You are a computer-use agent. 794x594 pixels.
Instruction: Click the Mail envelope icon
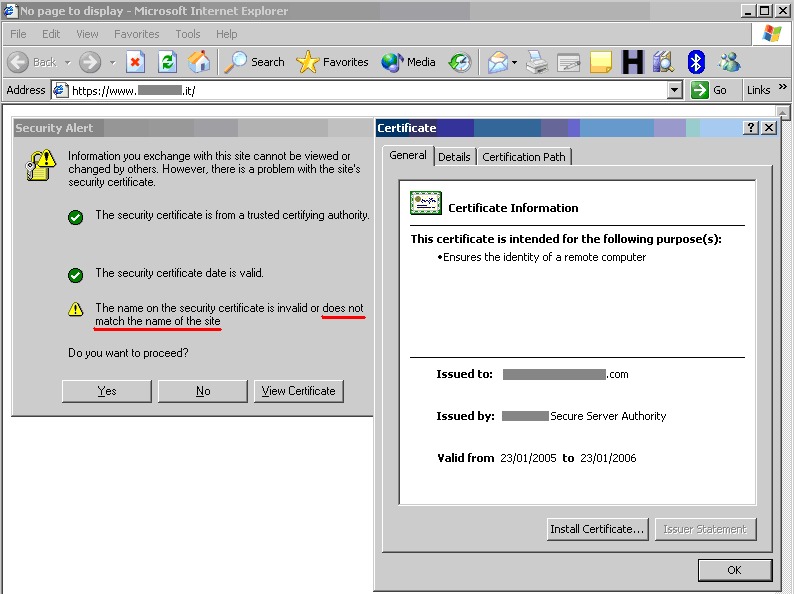click(x=497, y=62)
